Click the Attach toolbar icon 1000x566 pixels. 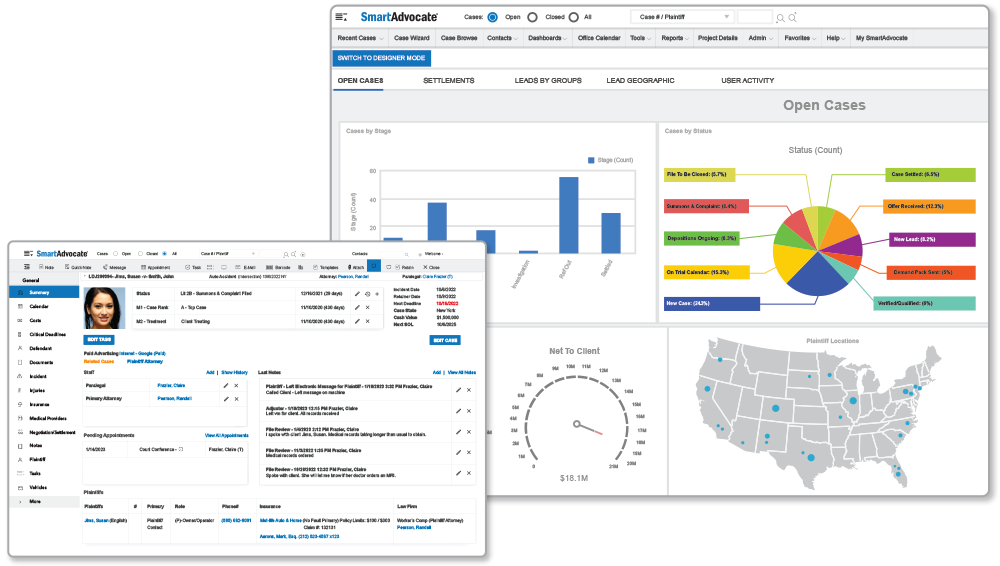[x=349, y=267]
